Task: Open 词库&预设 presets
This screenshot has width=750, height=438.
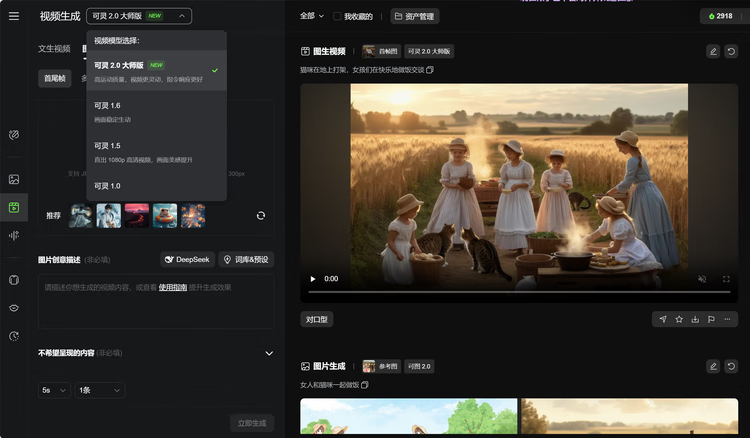Action: tap(246, 260)
